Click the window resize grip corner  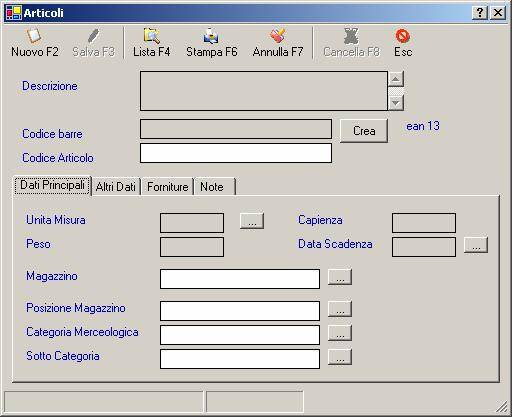click(x=501, y=407)
